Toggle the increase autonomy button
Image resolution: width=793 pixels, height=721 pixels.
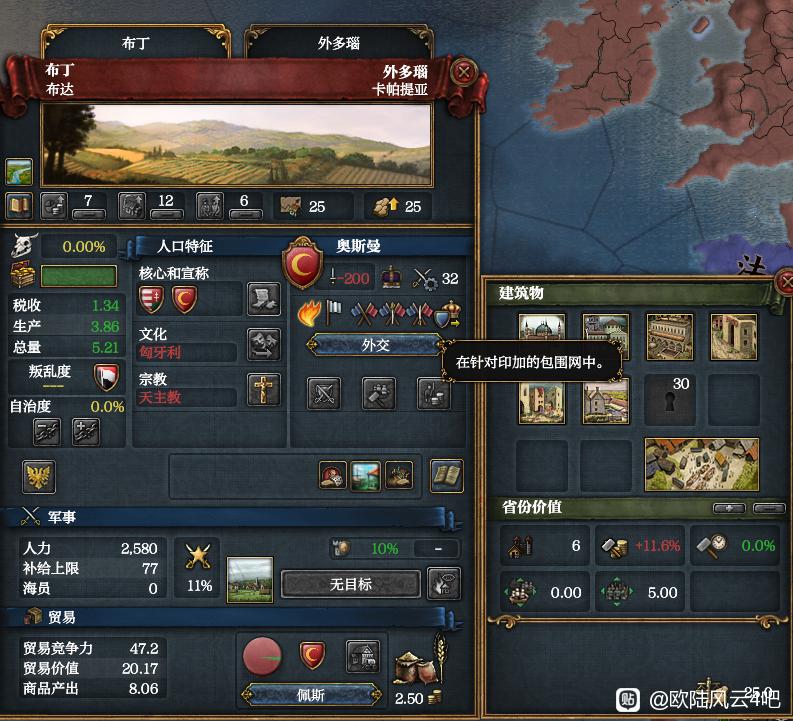(86, 432)
